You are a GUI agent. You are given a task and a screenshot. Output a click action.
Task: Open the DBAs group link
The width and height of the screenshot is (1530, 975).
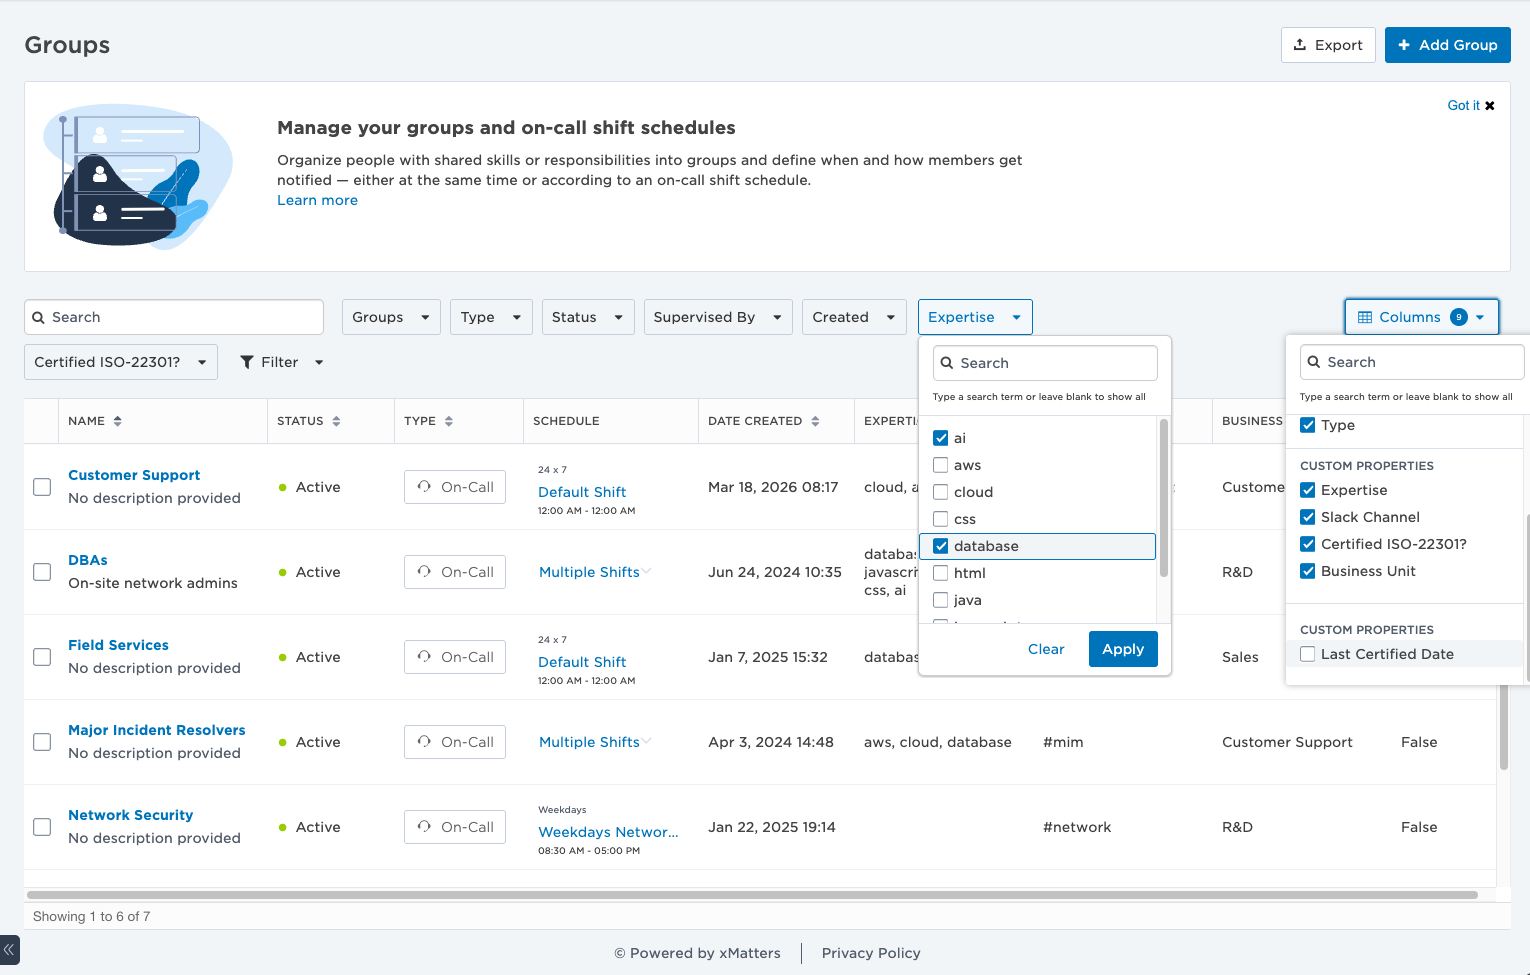(x=88, y=560)
